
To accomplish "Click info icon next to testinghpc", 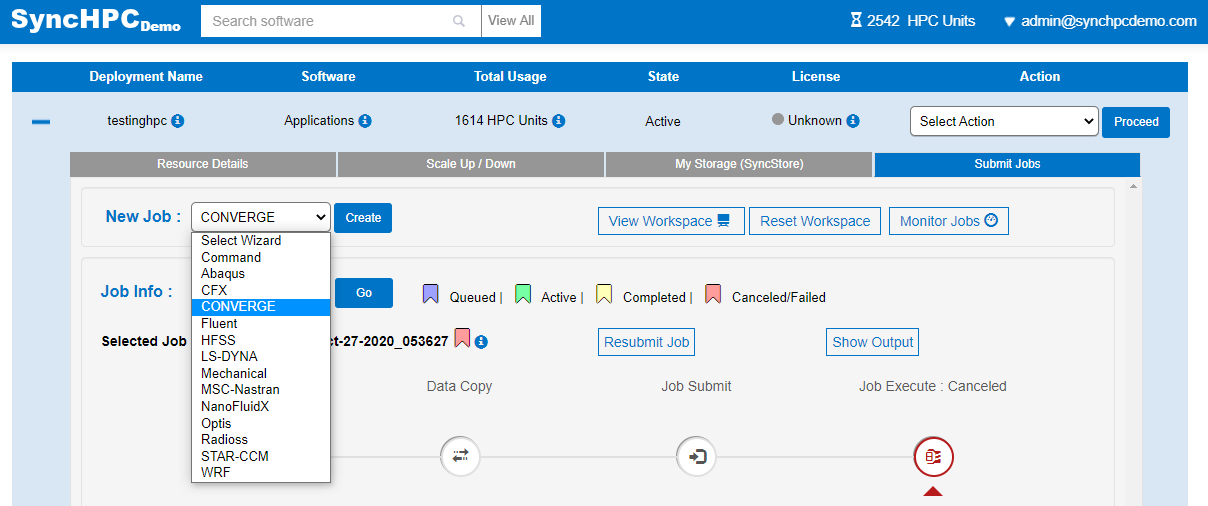I will (178, 121).
